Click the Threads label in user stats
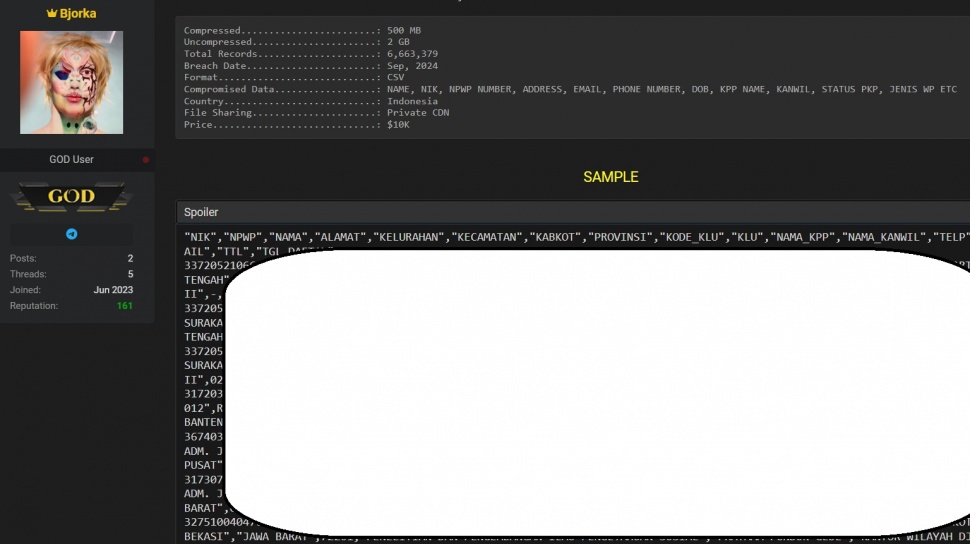The height and width of the screenshot is (544, 970). tap(28, 274)
